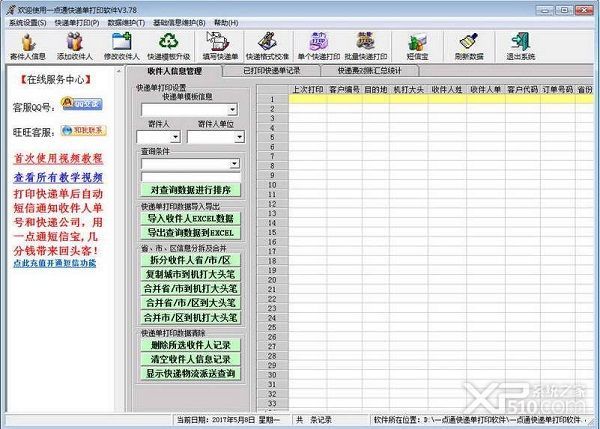Click the 合并省/市到机打大头笔 button
600x429 pixels.
(x=191, y=289)
